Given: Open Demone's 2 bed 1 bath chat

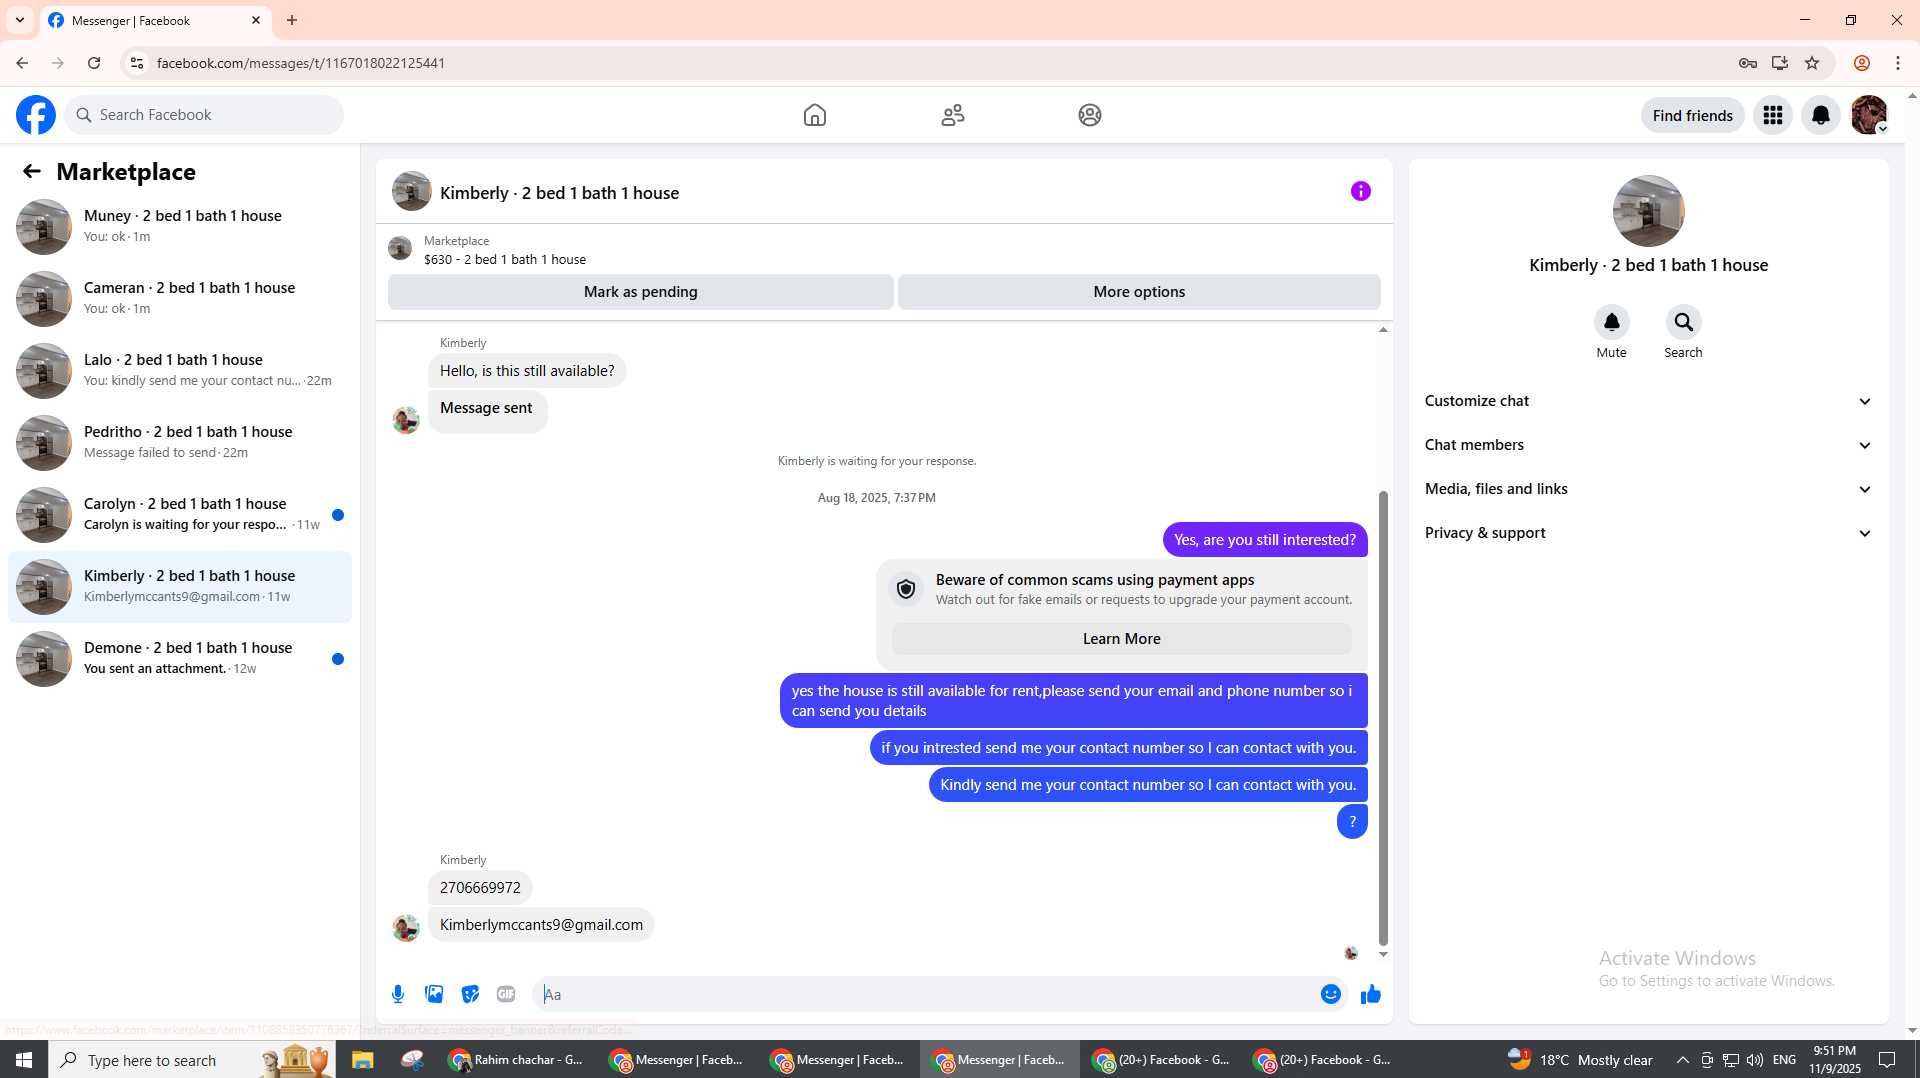Looking at the screenshot, I should point(180,659).
